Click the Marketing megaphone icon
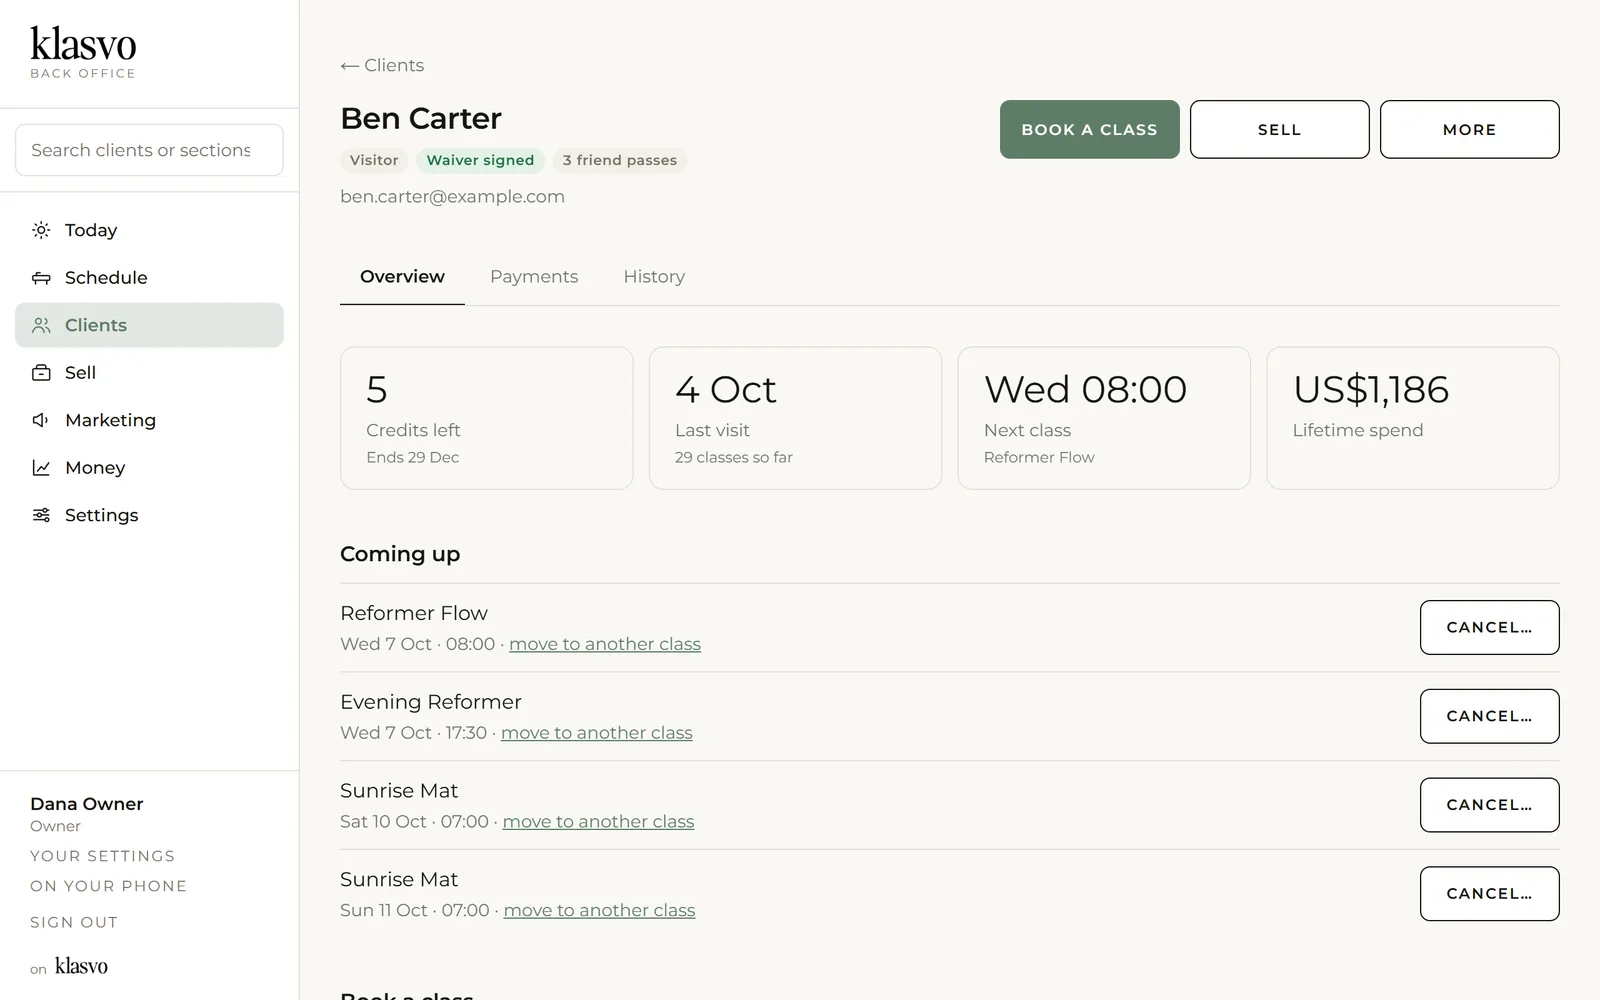Image resolution: width=1600 pixels, height=1000 pixels. pyautogui.click(x=41, y=420)
